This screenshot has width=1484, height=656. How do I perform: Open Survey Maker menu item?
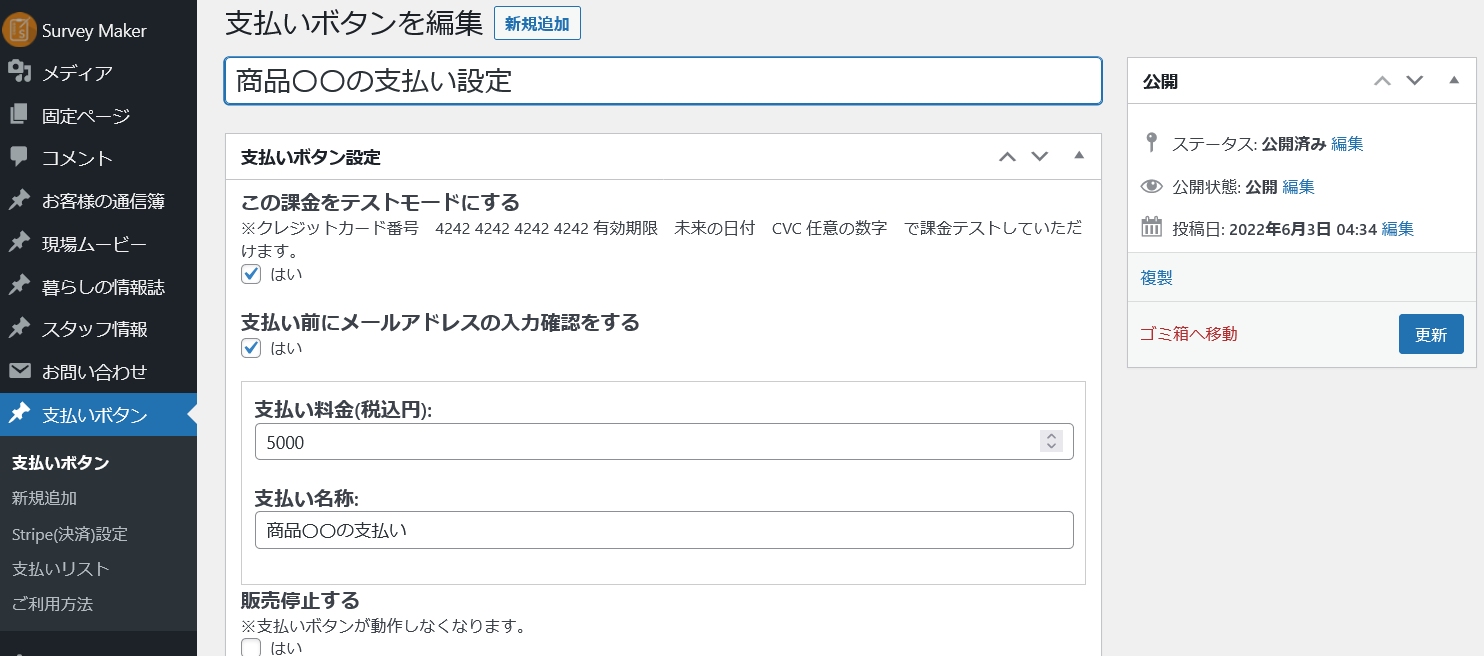pyautogui.click(x=98, y=30)
